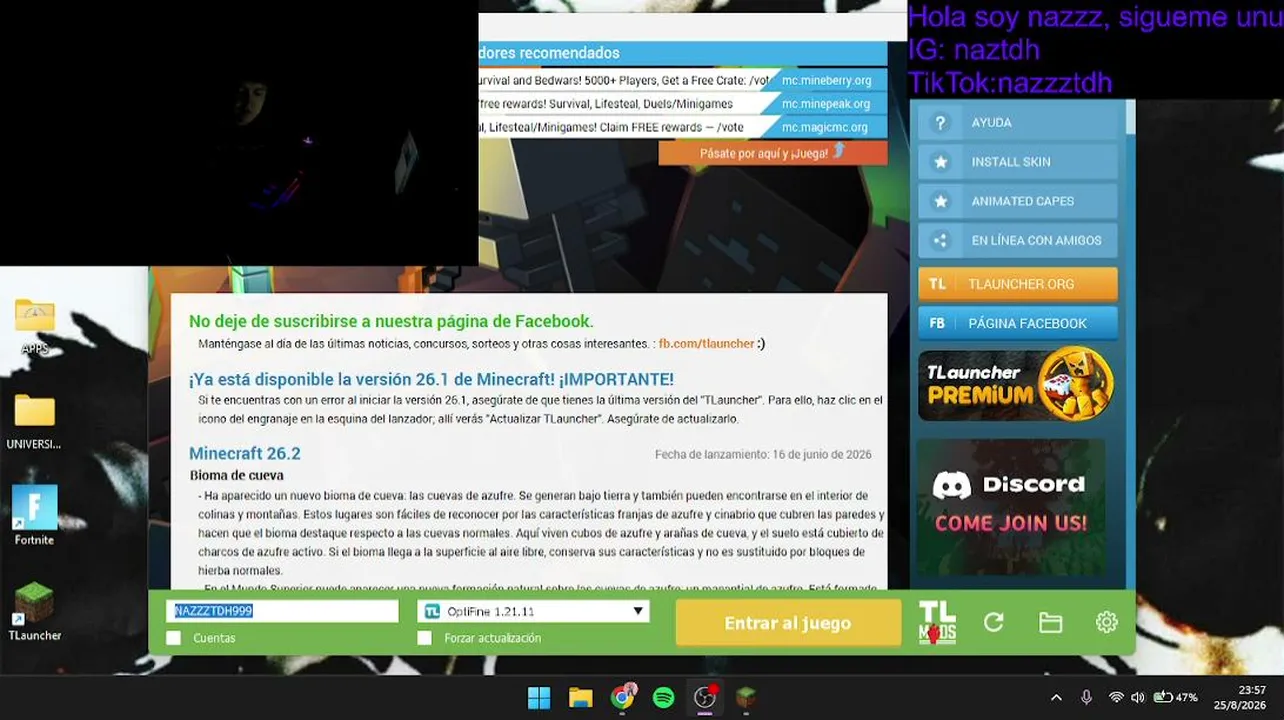
Task: Follow the fb.com/tlauncher link
Action: (706, 344)
